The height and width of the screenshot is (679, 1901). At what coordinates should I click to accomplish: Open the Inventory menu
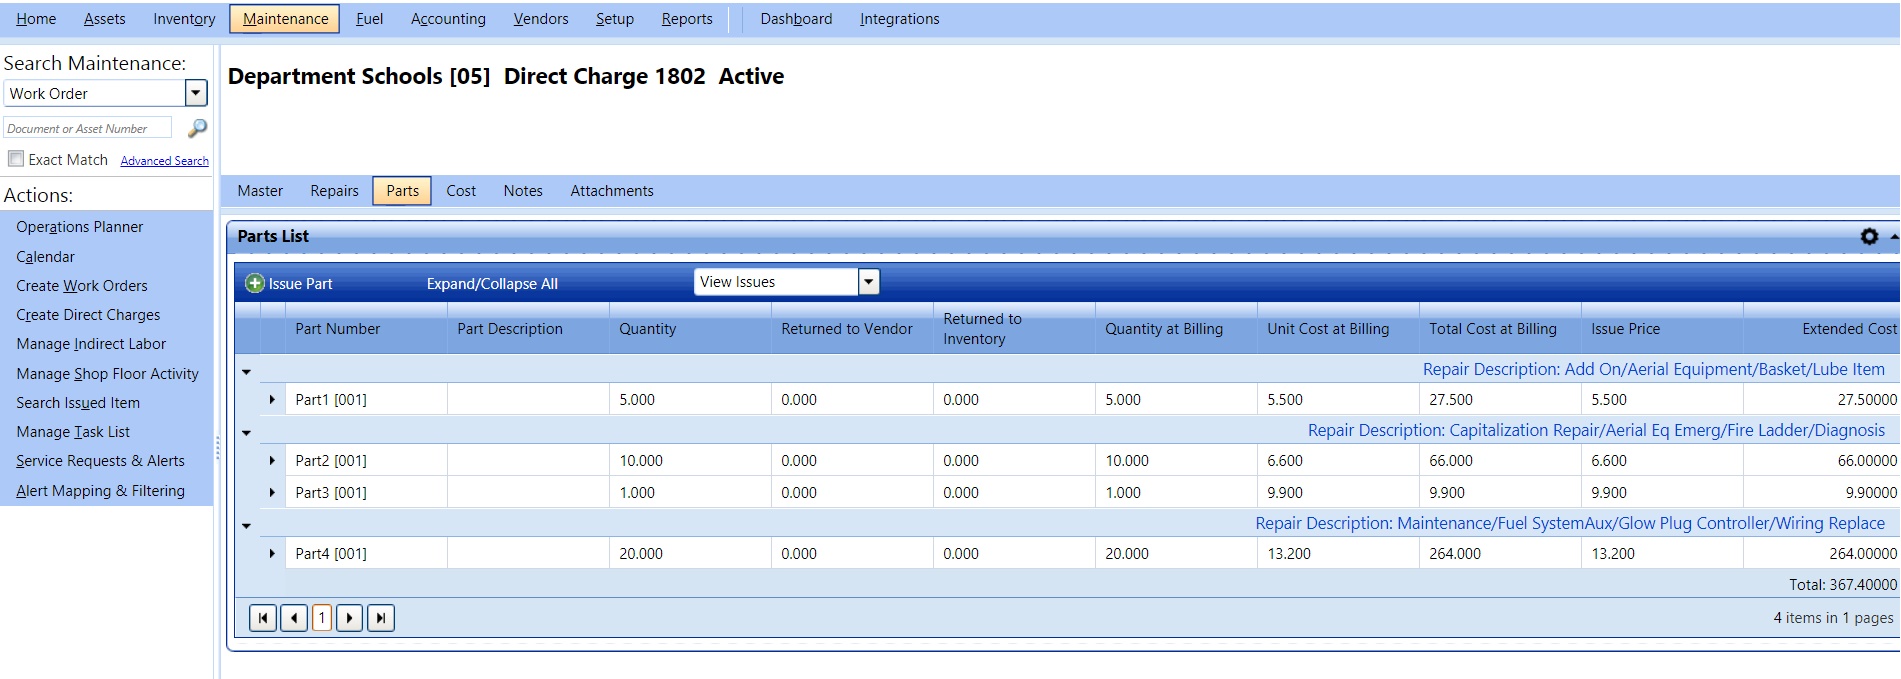(184, 19)
